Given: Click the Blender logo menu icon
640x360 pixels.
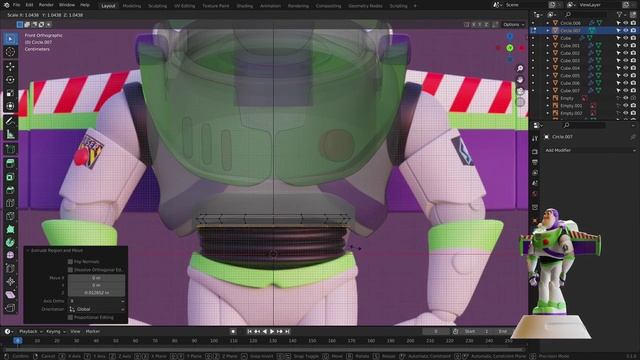Looking at the screenshot, I should (x=6, y=5).
